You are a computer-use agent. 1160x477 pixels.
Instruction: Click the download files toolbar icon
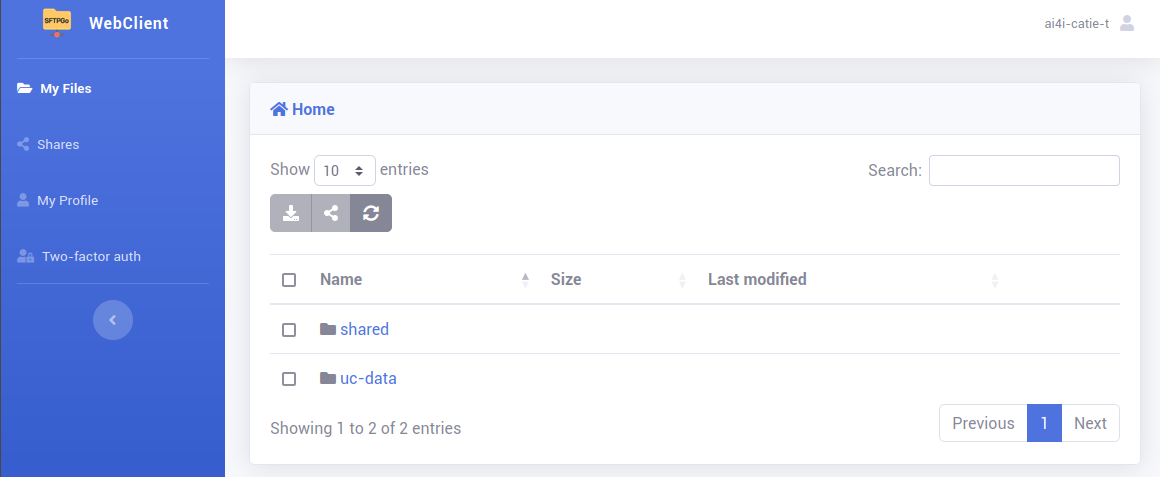point(291,213)
